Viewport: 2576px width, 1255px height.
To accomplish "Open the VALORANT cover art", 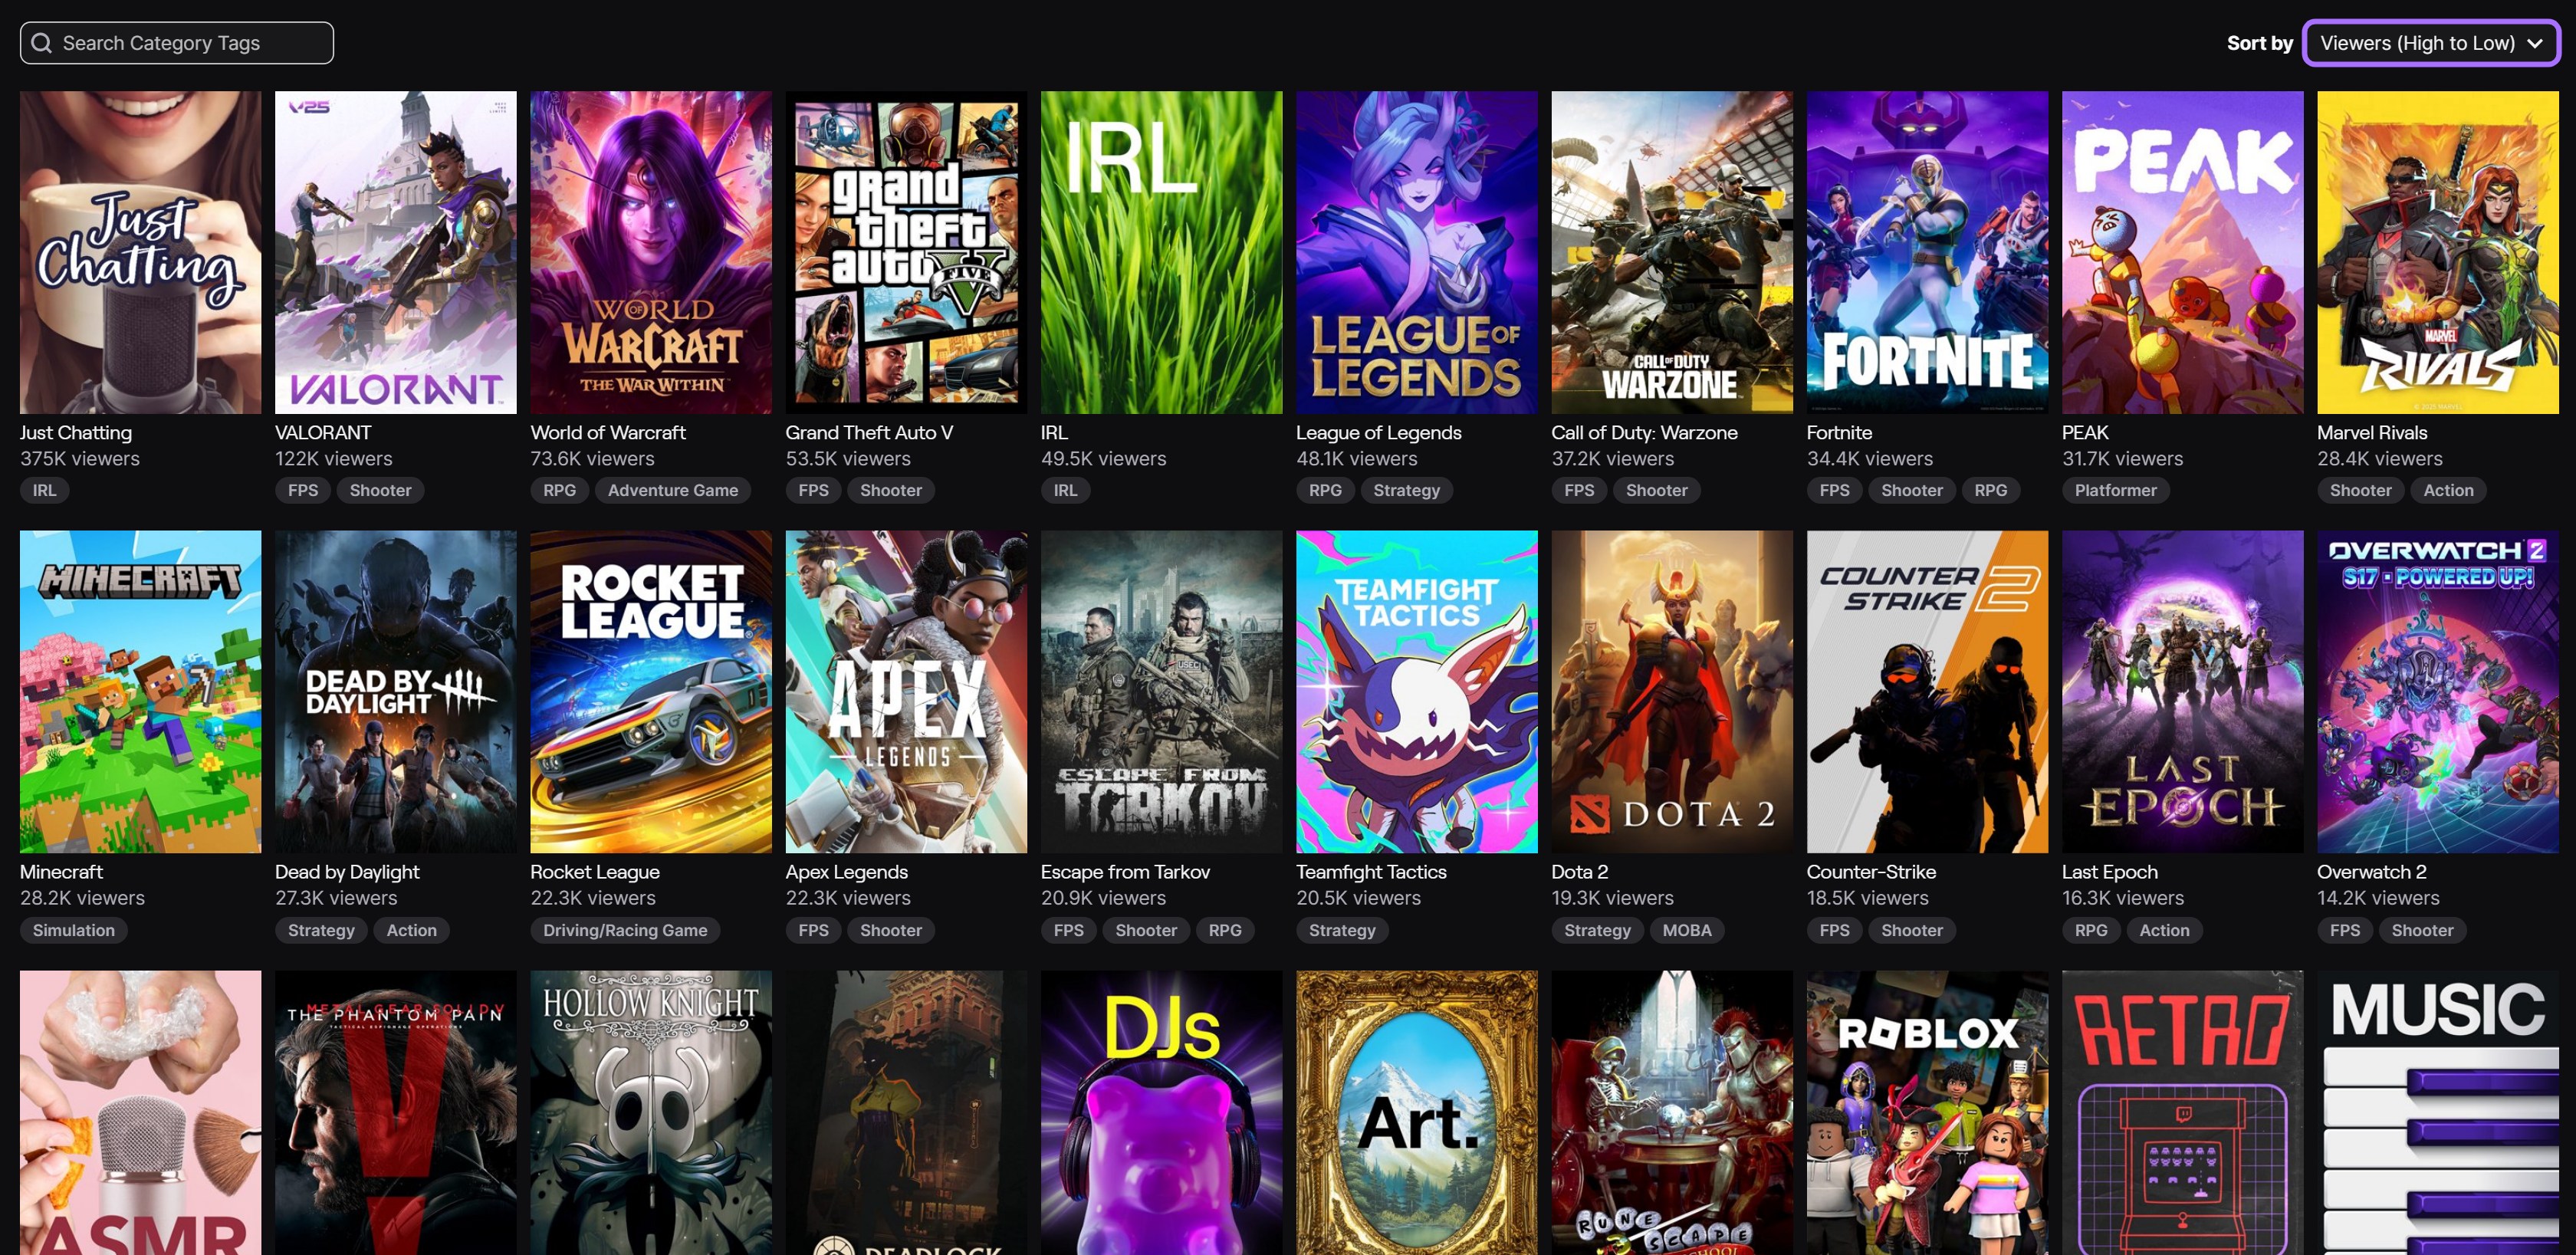I will [x=395, y=252].
